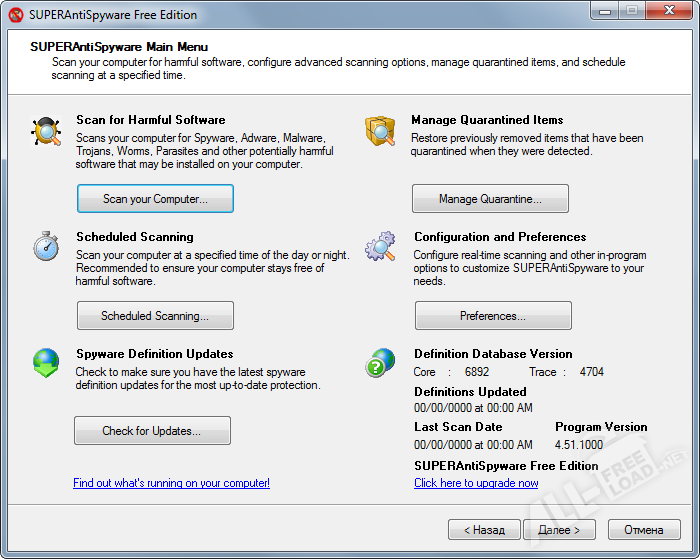This screenshot has width=700, height=559.
Task: Open the Manage Quarantine dialog
Action: [490, 199]
